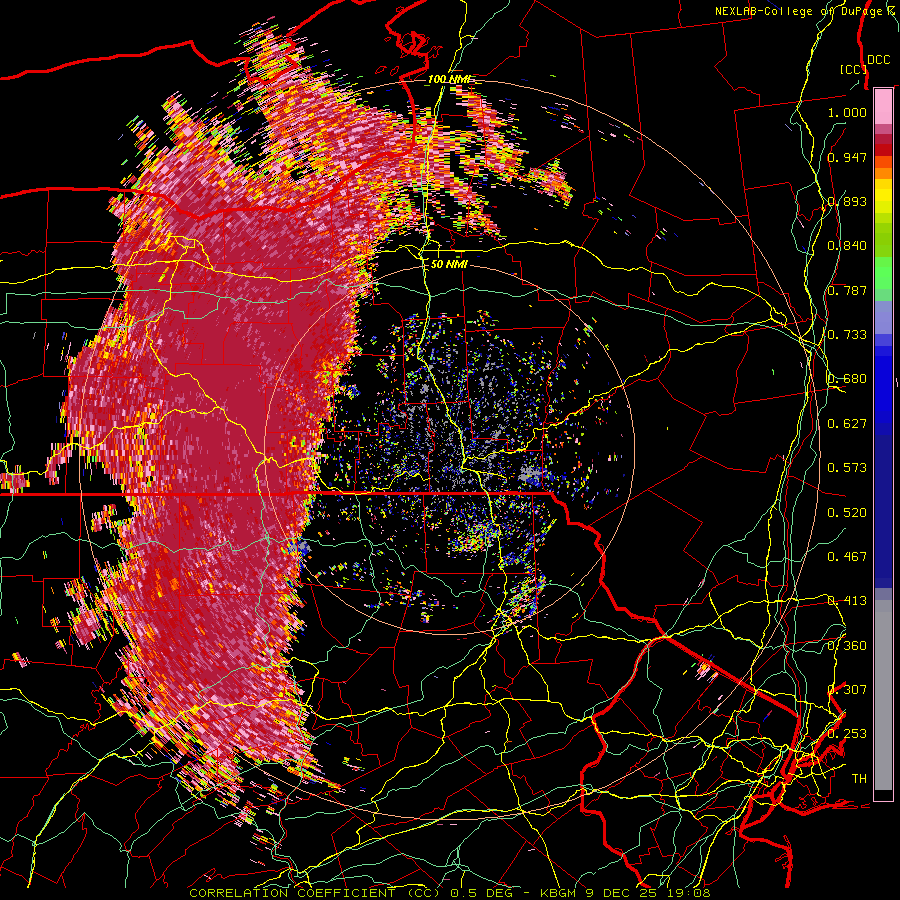
Task: Click the [CC] scale unit label
Action: pyautogui.click(x=853, y=69)
